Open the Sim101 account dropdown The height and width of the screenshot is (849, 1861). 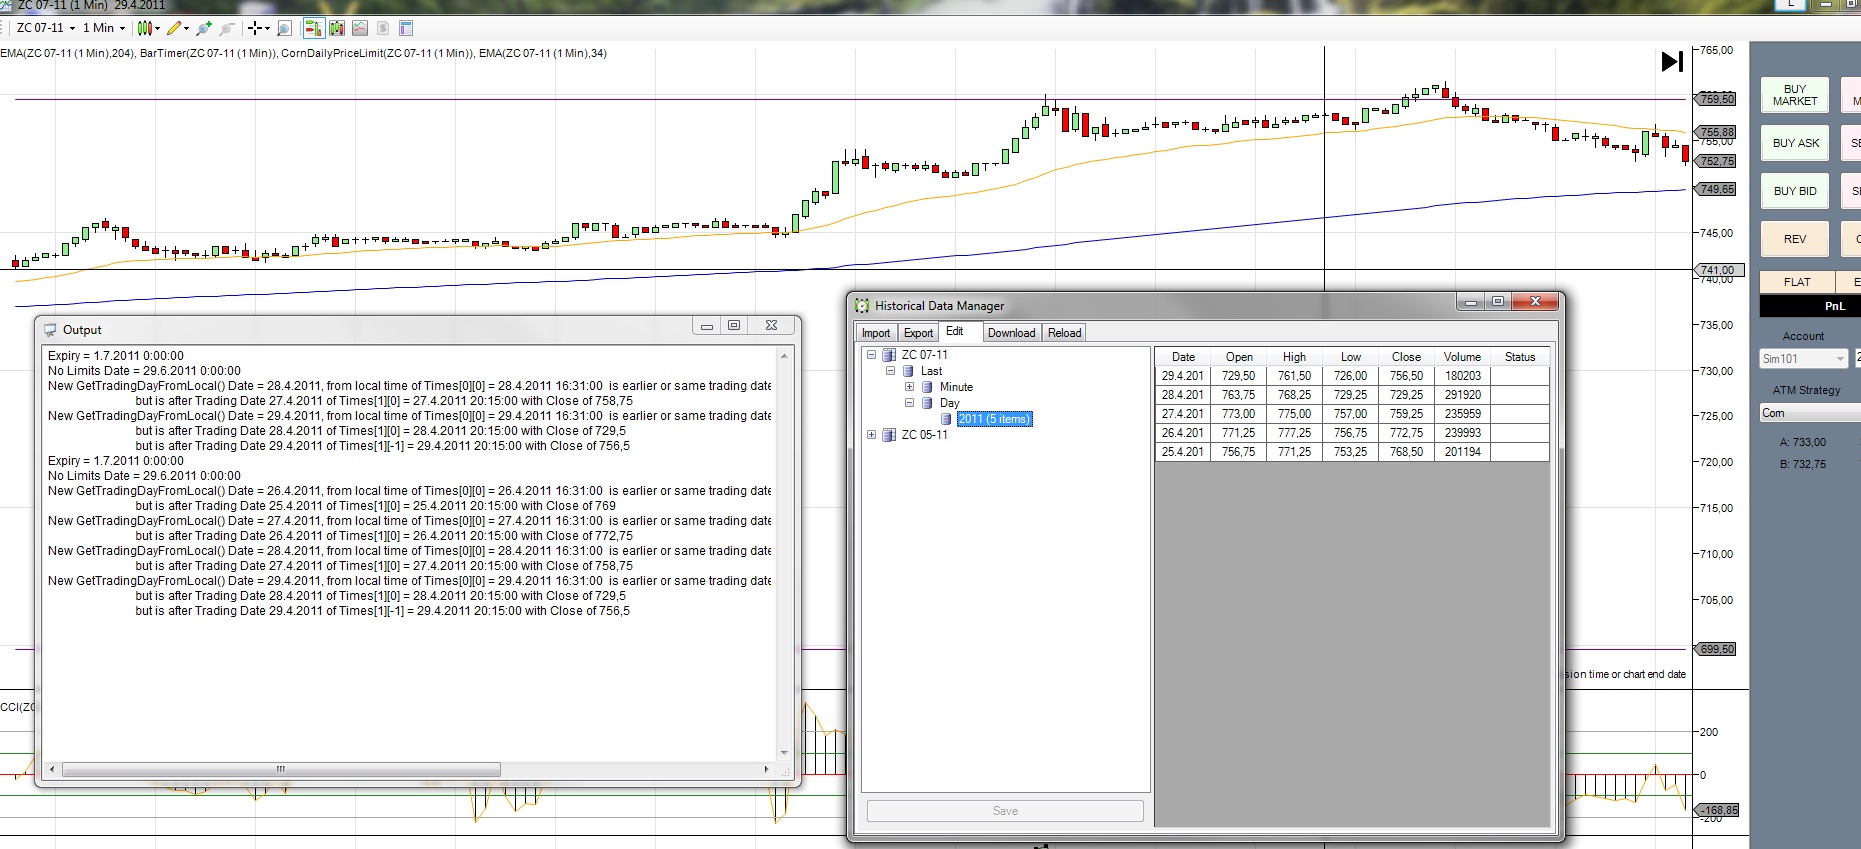click(x=1804, y=359)
